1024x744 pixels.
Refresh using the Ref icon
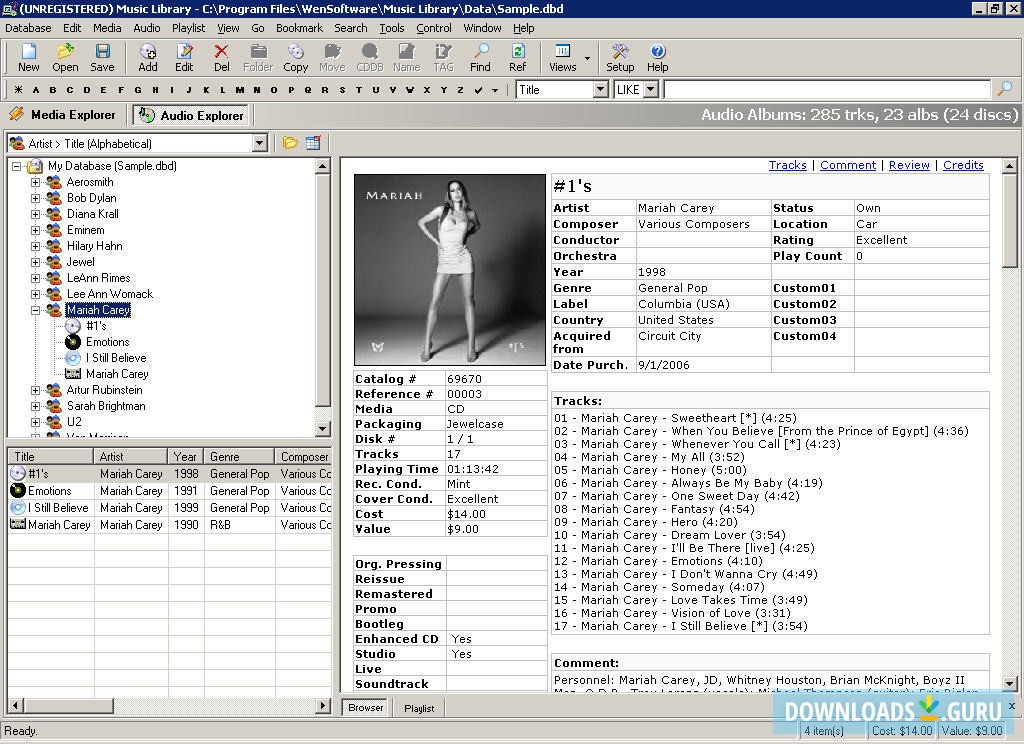(517, 57)
